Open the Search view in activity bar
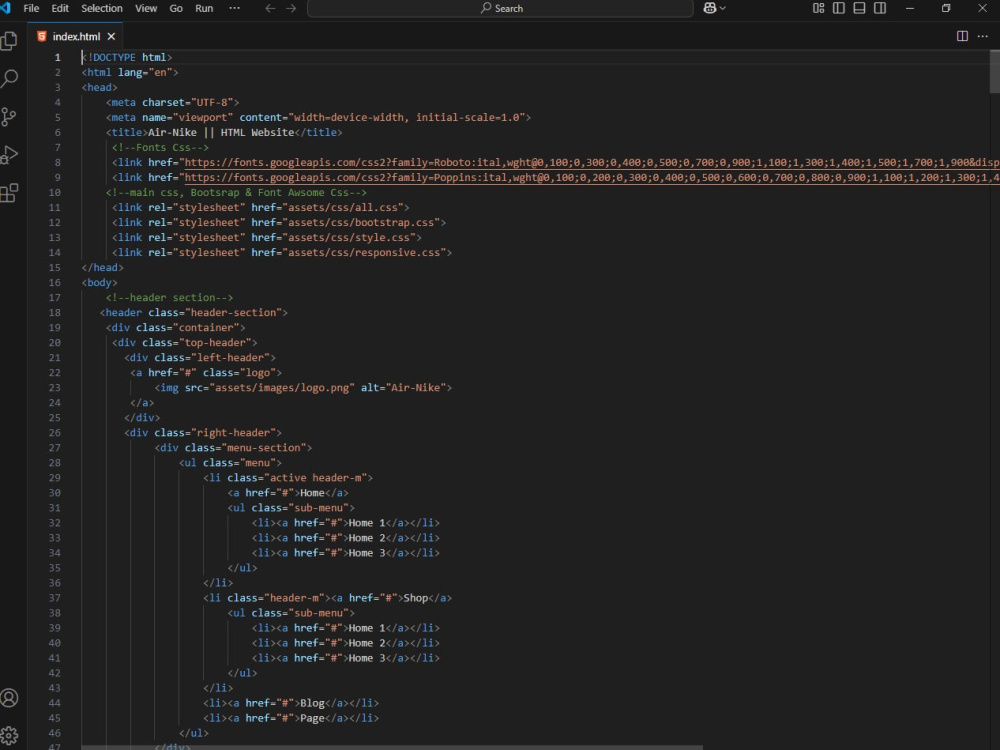The image size is (1000, 750). (10, 78)
